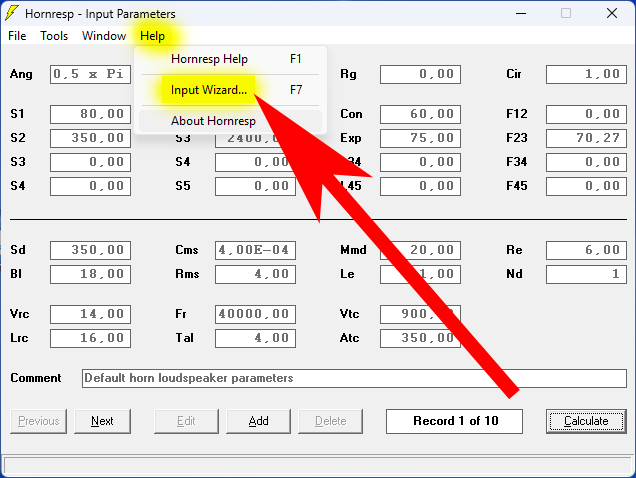The image size is (636, 478).
Task: Click the Nd field showing 1
Action: [586, 274]
